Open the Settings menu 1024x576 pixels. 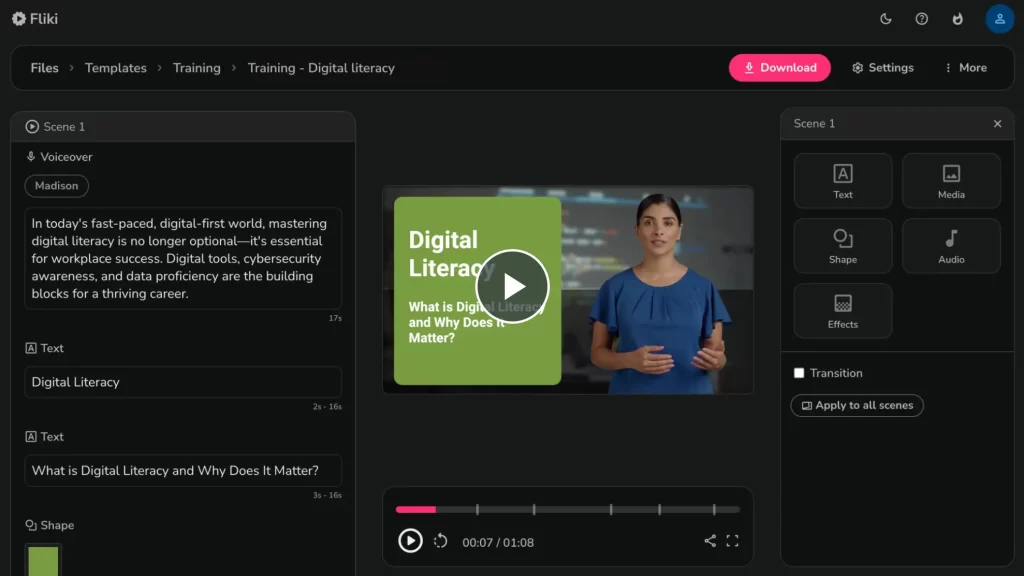point(884,68)
